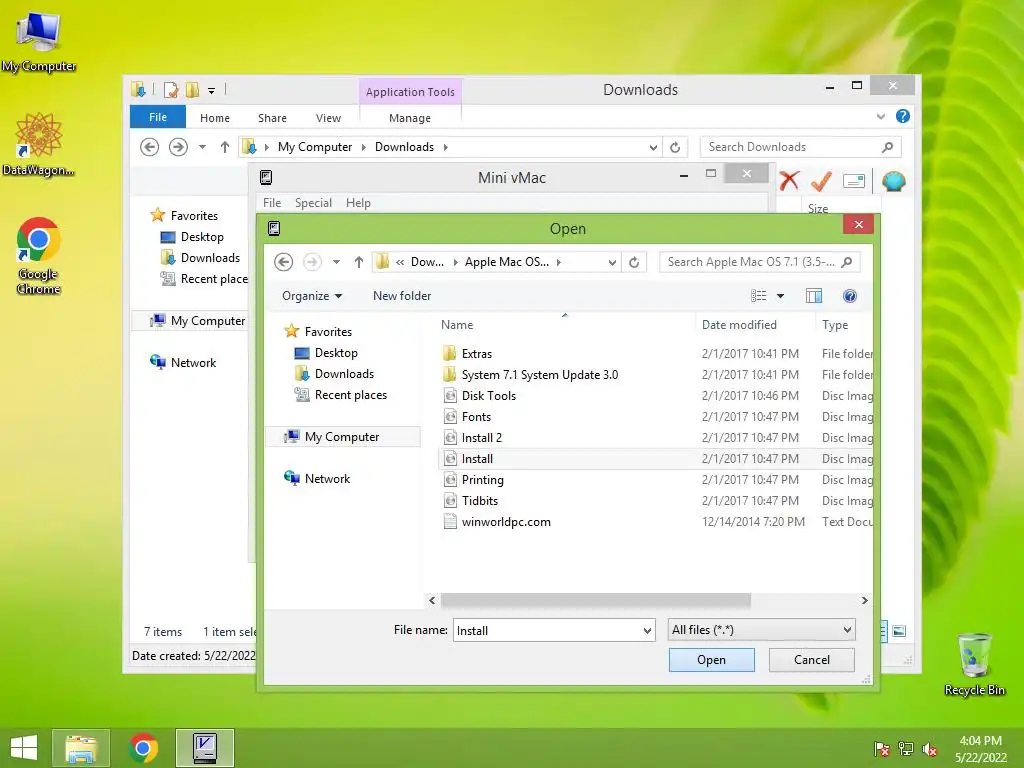Expand Open dialog address path dropdown
Screen dimensions: 1024x768
[612, 262]
